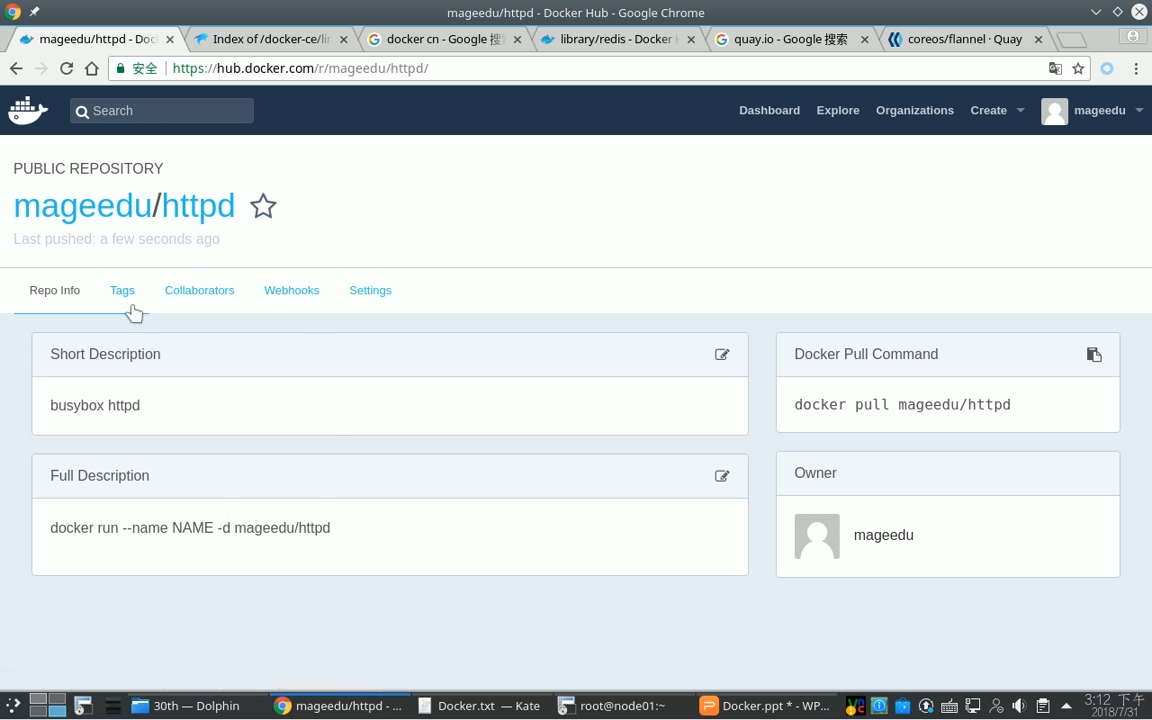Click the blue circle extension icon
Image resolution: width=1152 pixels, height=720 pixels.
pyautogui.click(x=1107, y=68)
